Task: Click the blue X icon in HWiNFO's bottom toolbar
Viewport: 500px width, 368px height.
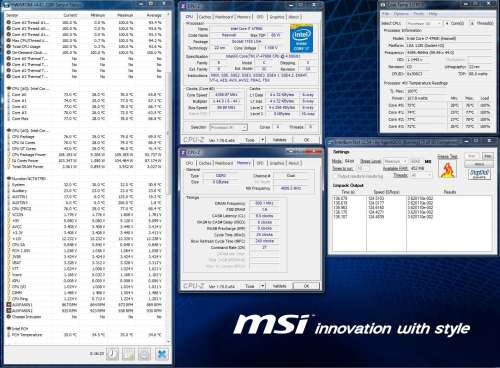Action: click(x=162, y=354)
